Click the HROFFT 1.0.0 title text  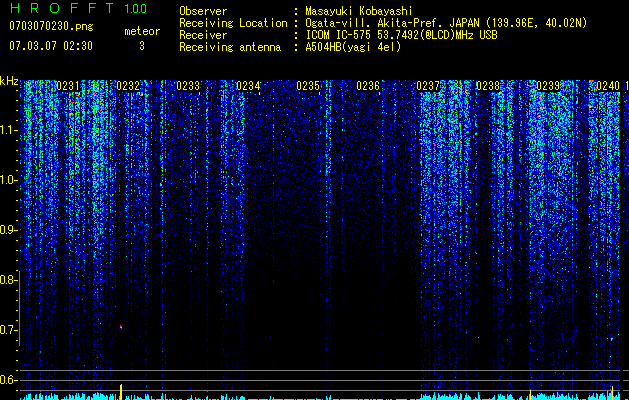coord(78,8)
